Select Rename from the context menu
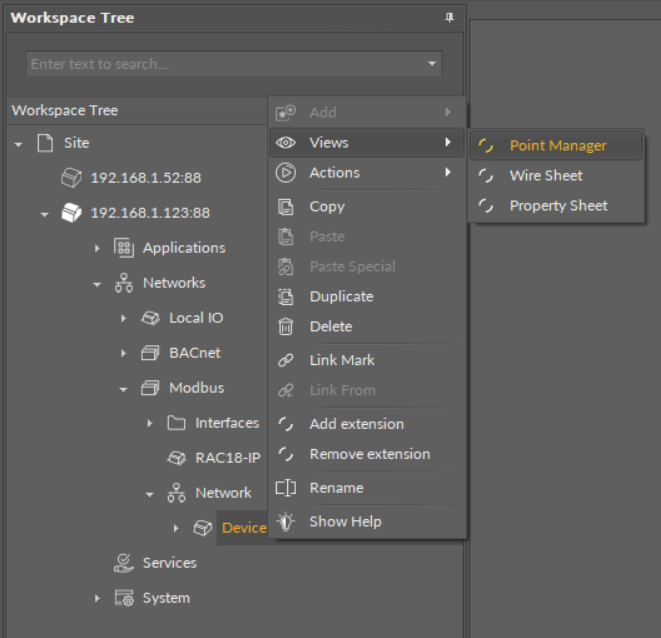Viewport: 661px width, 638px height. coord(336,488)
